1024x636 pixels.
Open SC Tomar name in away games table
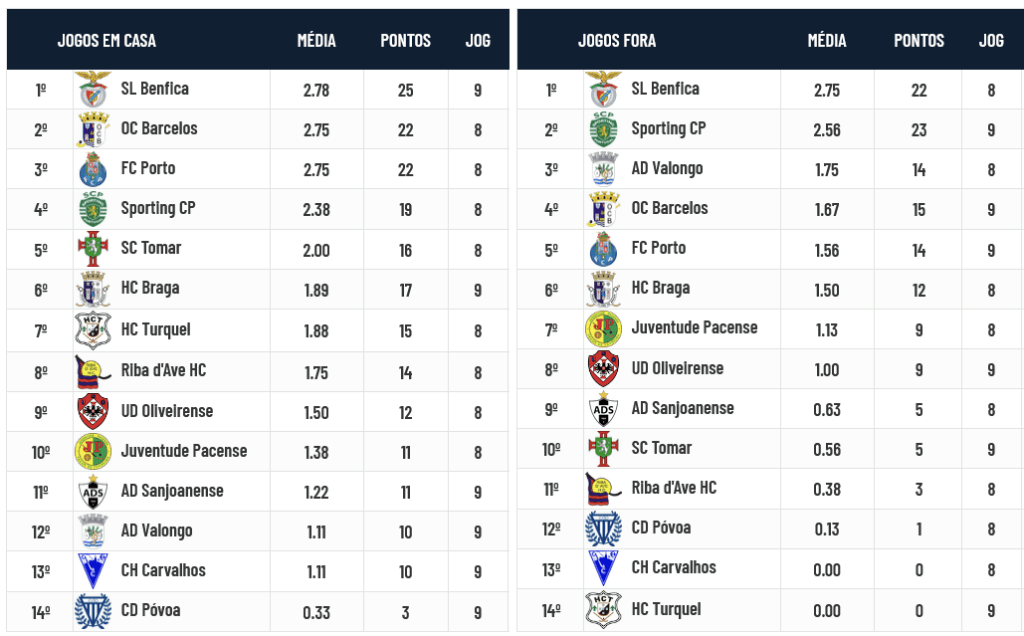661,448
